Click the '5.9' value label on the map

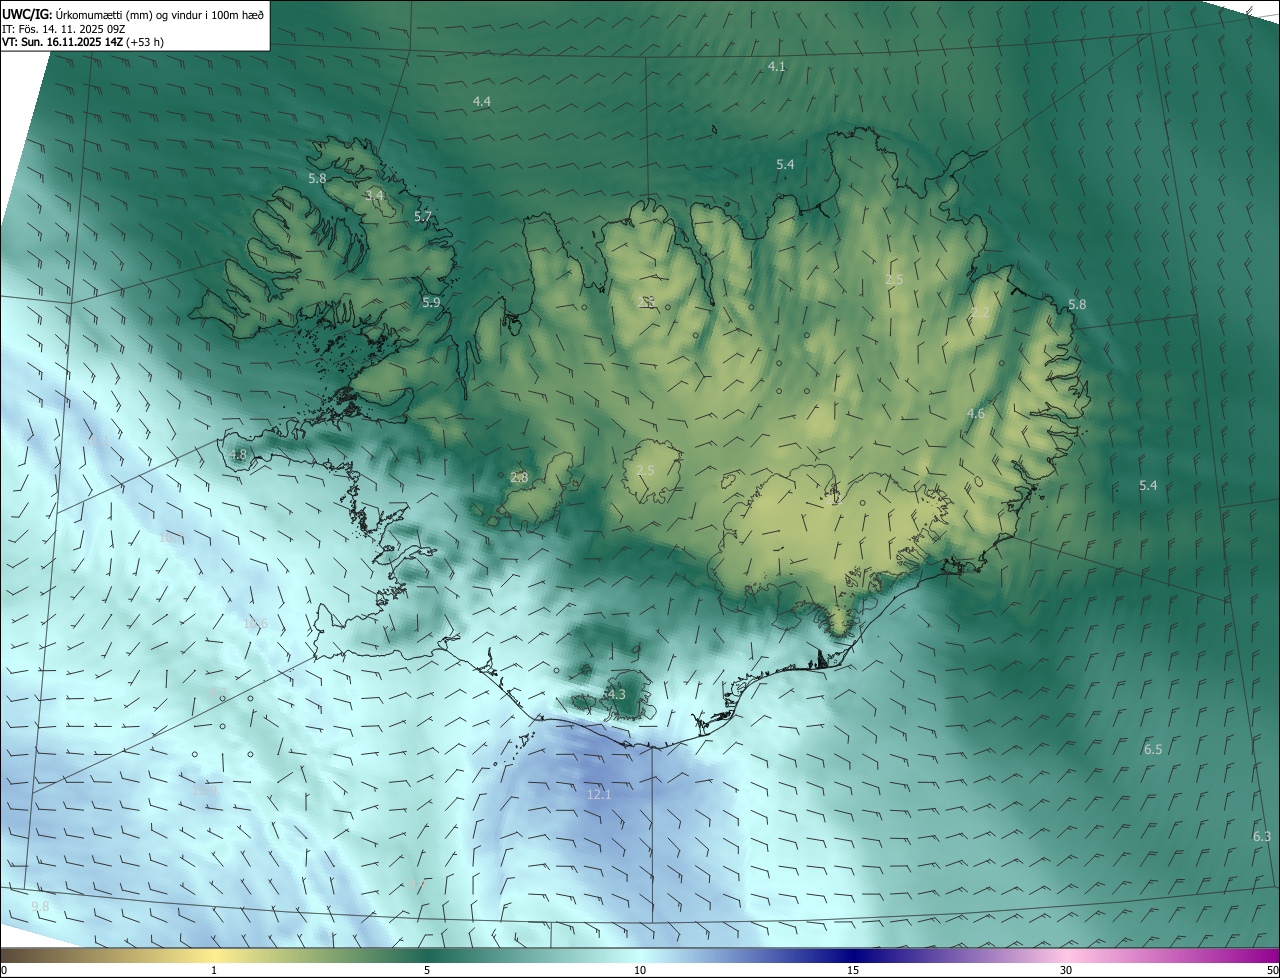[431, 303]
